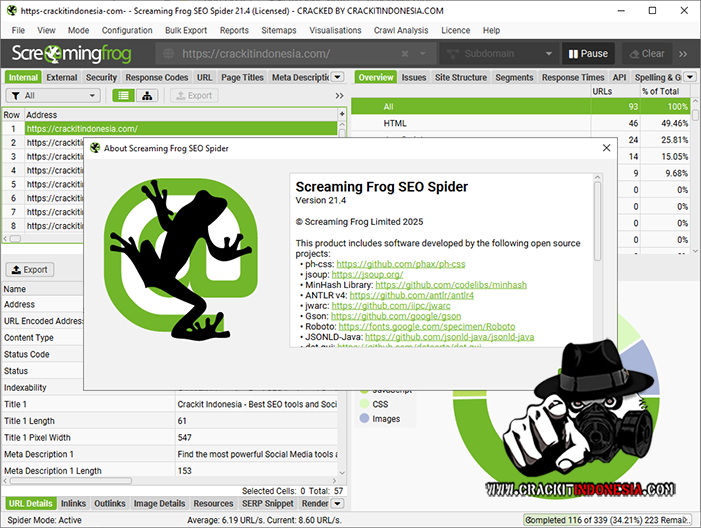Screen dimensions: 701x528
Task: Expand the overflow arrow after Meta Description tab
Action: [337, 77]
